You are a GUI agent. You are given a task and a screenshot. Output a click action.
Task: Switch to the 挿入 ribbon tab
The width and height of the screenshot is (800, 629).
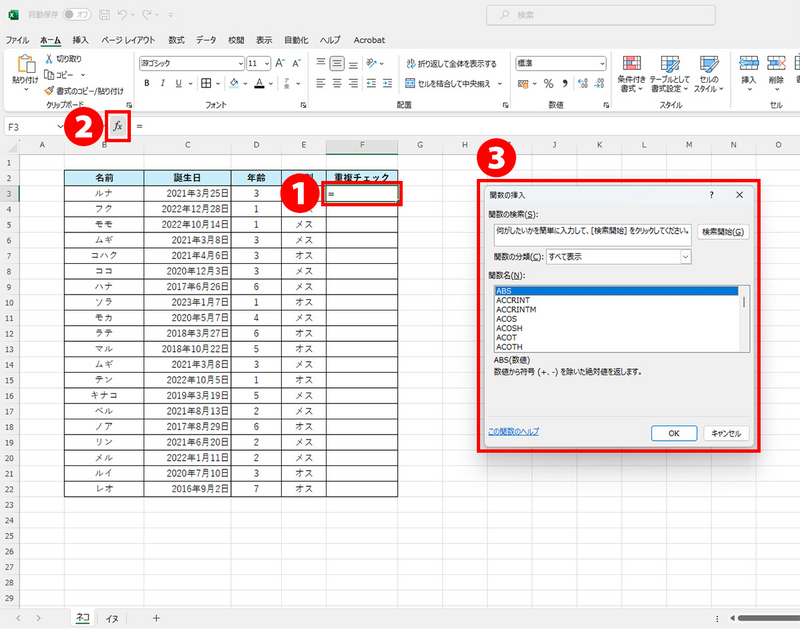click(80, 40)
